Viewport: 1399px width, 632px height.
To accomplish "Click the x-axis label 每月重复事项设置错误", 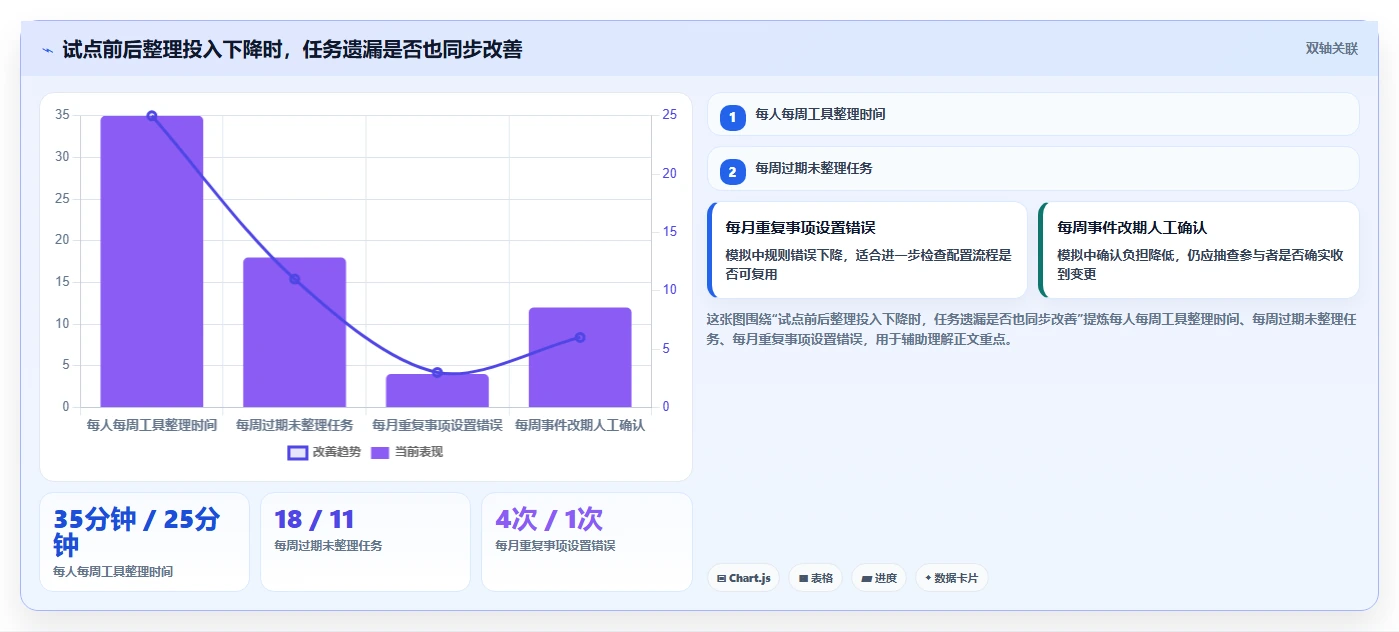I will click(x=437, y=425).
